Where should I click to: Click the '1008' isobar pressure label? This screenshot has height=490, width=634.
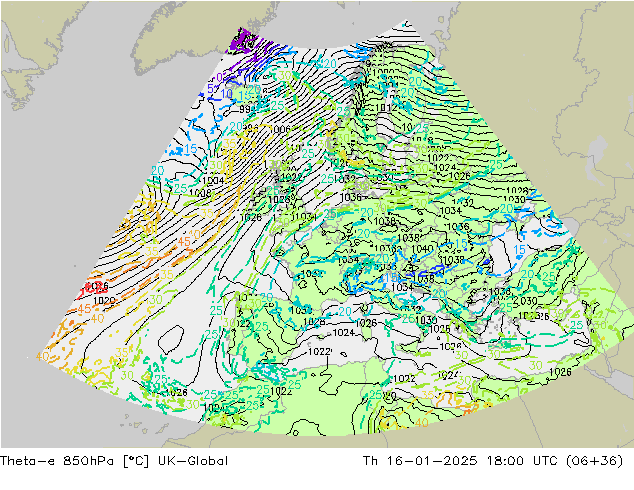point(200,193)
